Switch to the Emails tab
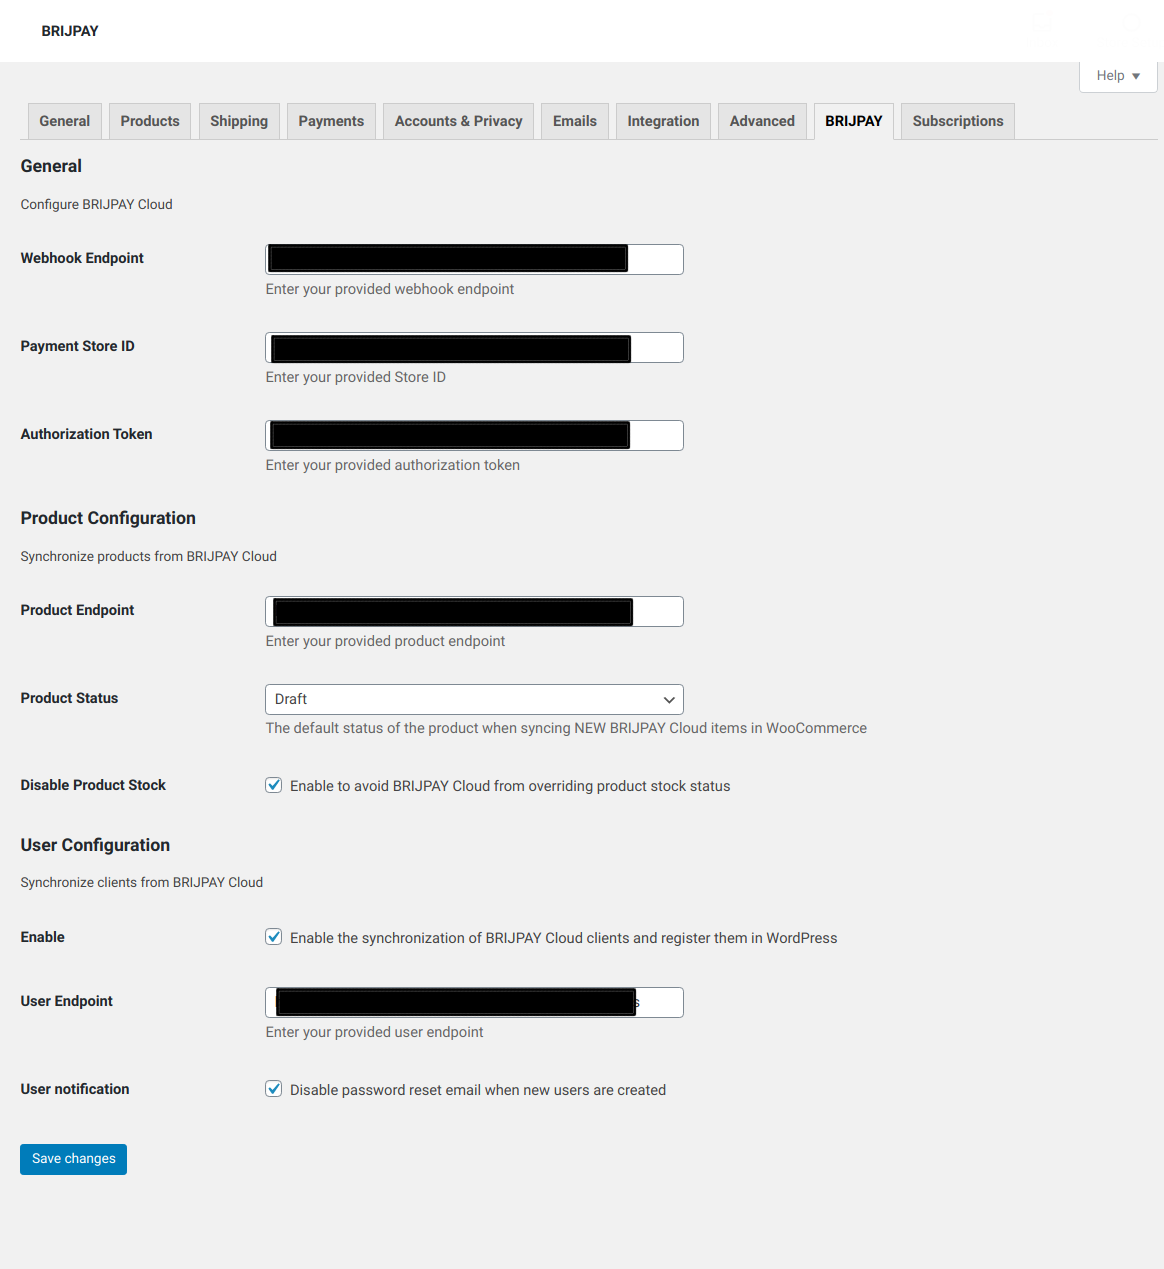The height and width of the screenshot is (1269, 1164). pyautogui.click(x=575, y=121)
